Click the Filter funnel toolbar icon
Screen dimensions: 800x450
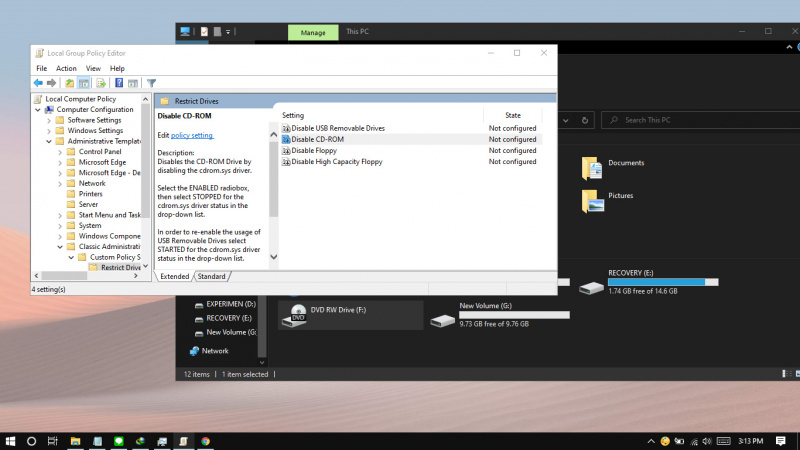click(152, 83)
